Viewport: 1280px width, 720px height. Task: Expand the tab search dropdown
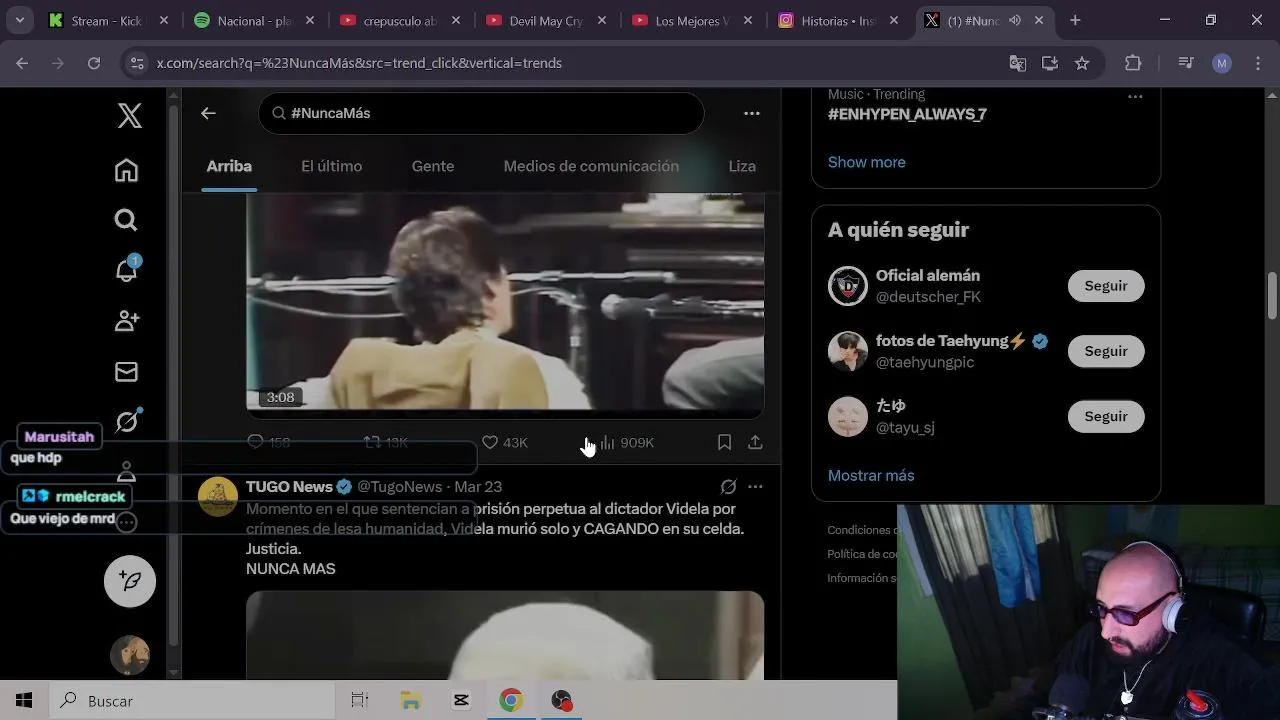(x=20, y=20)
